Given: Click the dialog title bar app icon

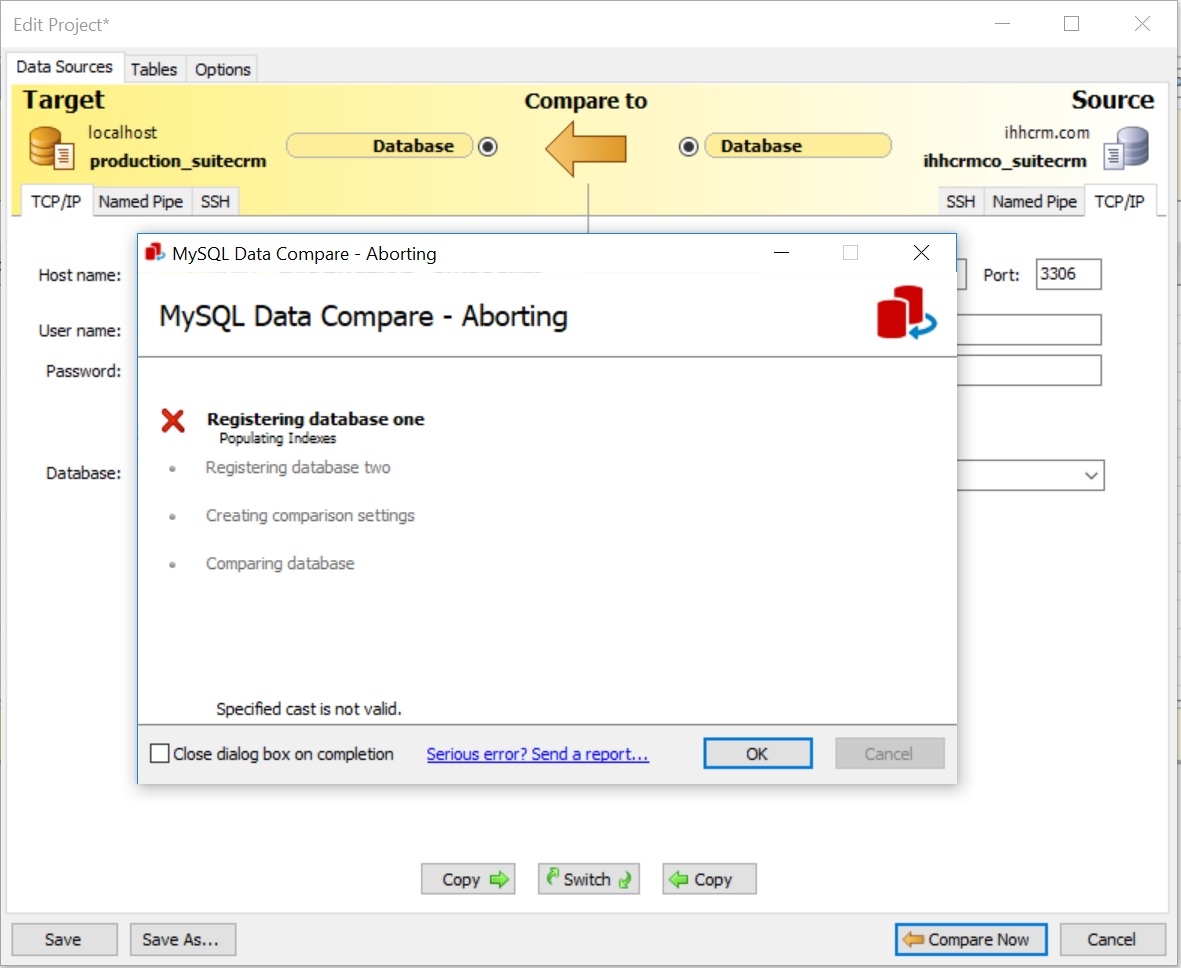Looking at the screenshot, I should coord(154,252).
